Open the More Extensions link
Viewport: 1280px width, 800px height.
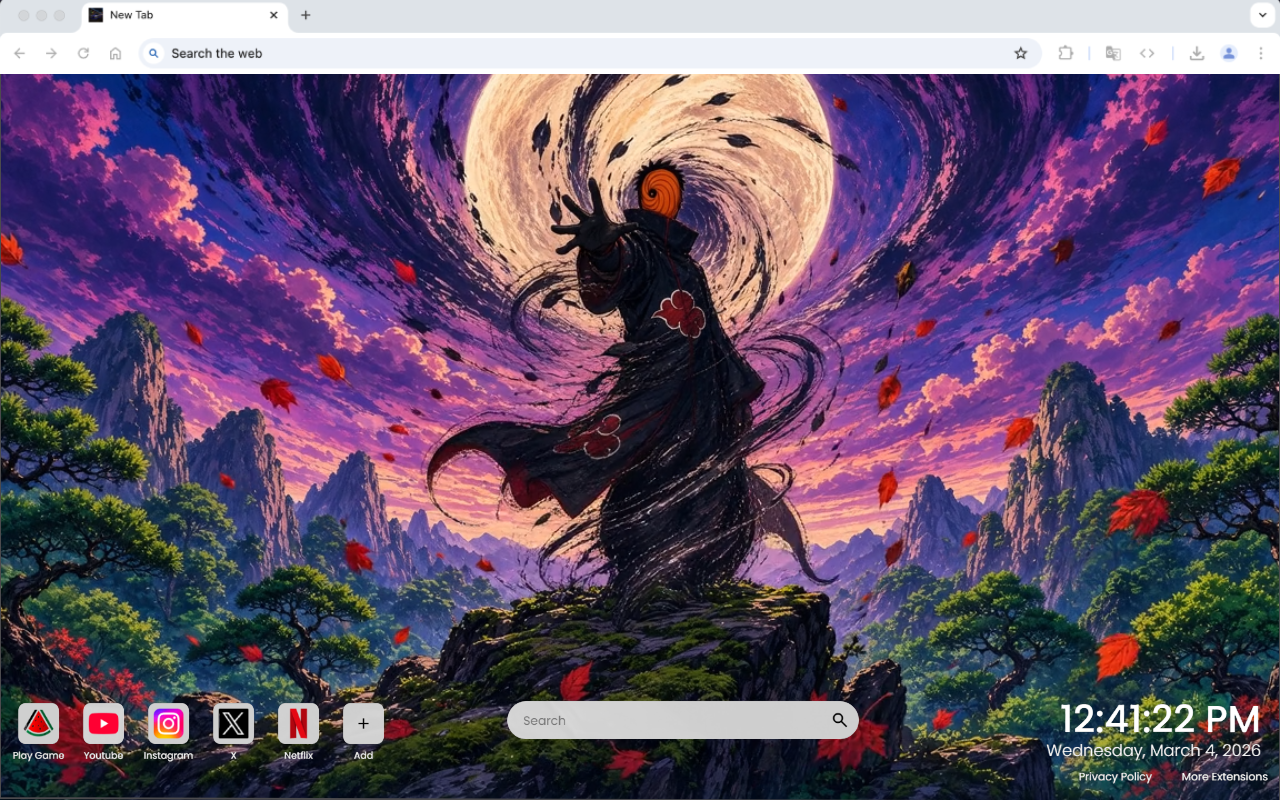[1224, 777]
